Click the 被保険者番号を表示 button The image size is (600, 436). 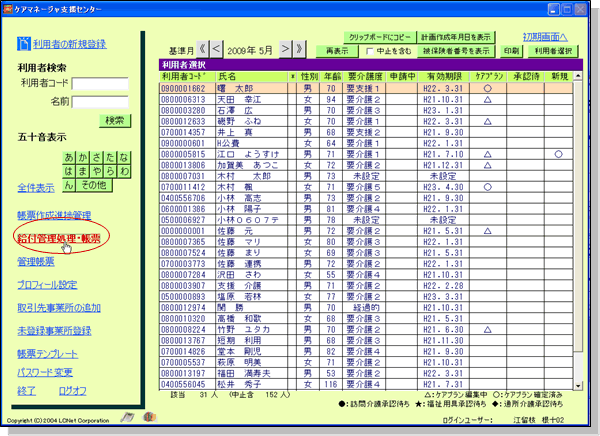coord(456,51)
